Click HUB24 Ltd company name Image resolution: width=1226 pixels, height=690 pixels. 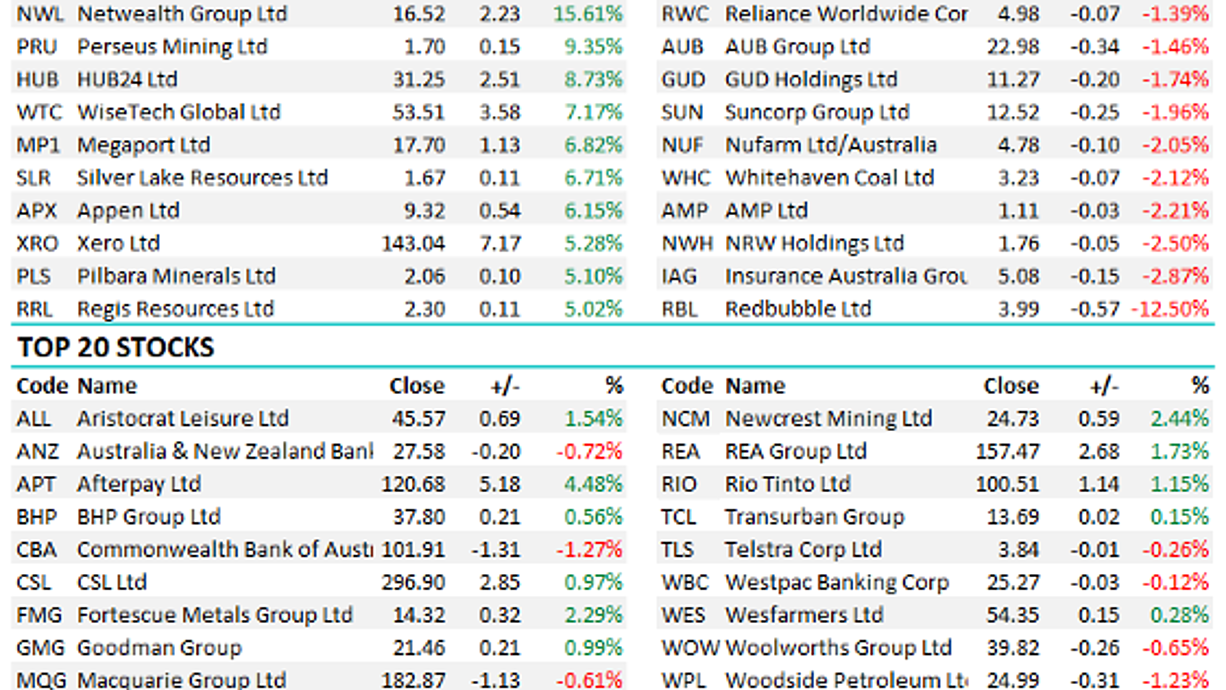pyautogui.click(x=127, y=80)
